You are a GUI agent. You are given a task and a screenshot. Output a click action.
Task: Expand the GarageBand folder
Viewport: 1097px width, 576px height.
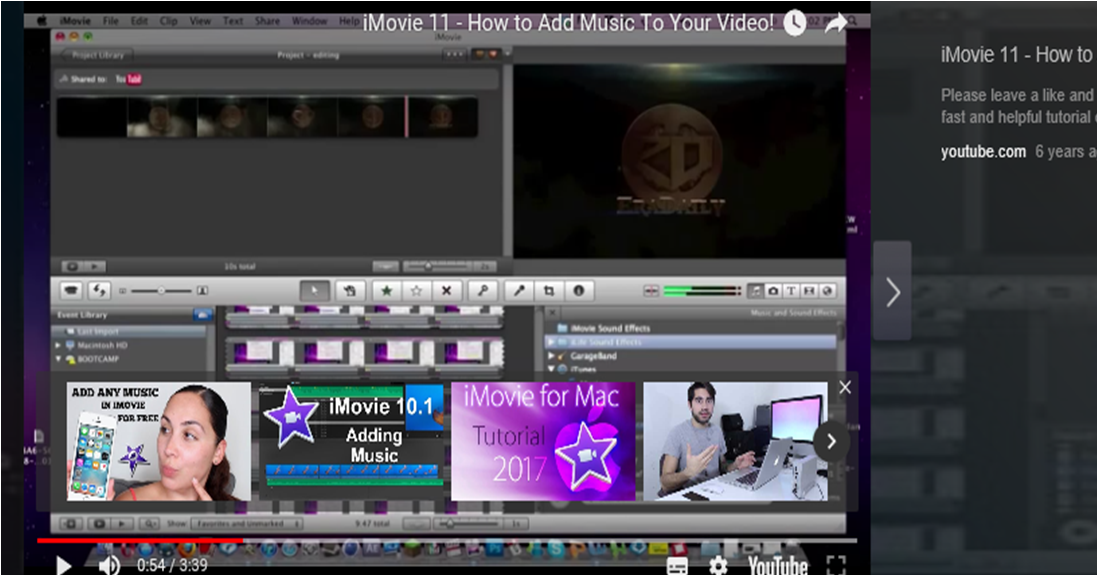coord(552,356)
